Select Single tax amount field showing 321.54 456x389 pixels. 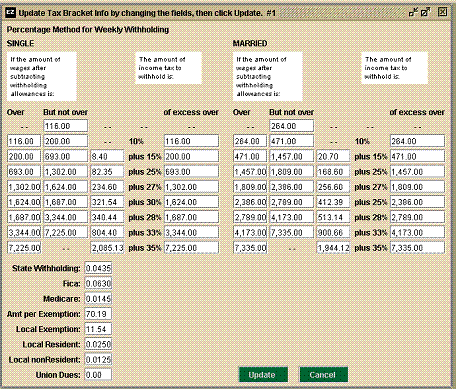pyautogui.click(x=107, y=202)
